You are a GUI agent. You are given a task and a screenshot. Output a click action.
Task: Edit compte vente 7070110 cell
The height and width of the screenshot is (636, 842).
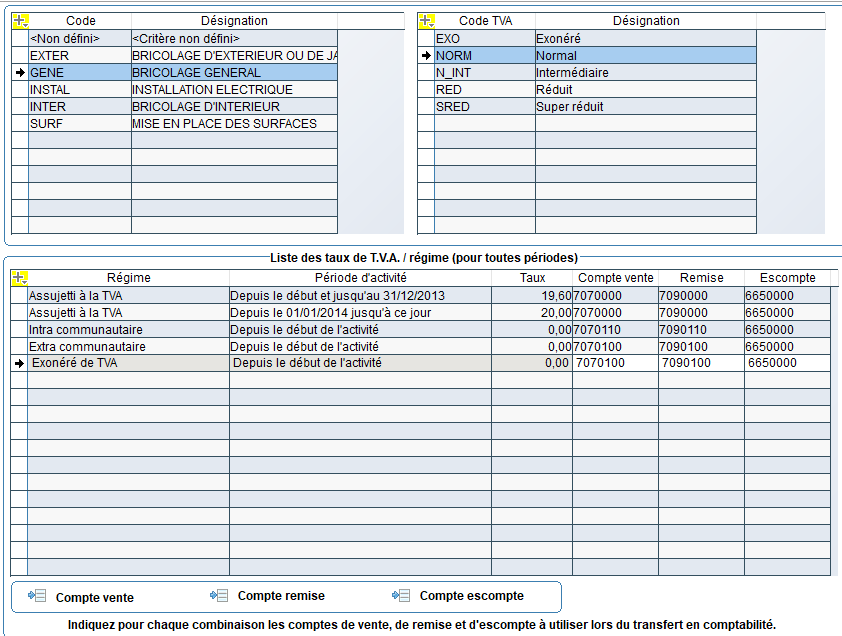(615, 330)
